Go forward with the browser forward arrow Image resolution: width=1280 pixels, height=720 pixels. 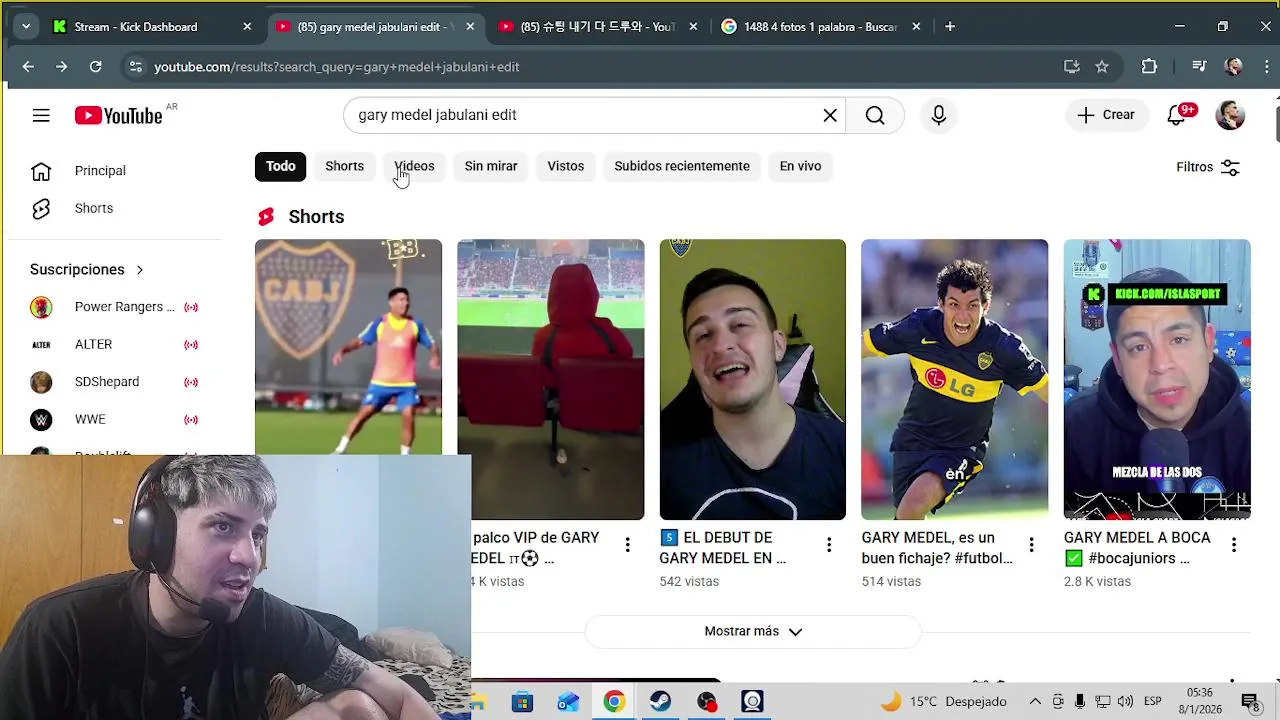(x=62, y=67)
